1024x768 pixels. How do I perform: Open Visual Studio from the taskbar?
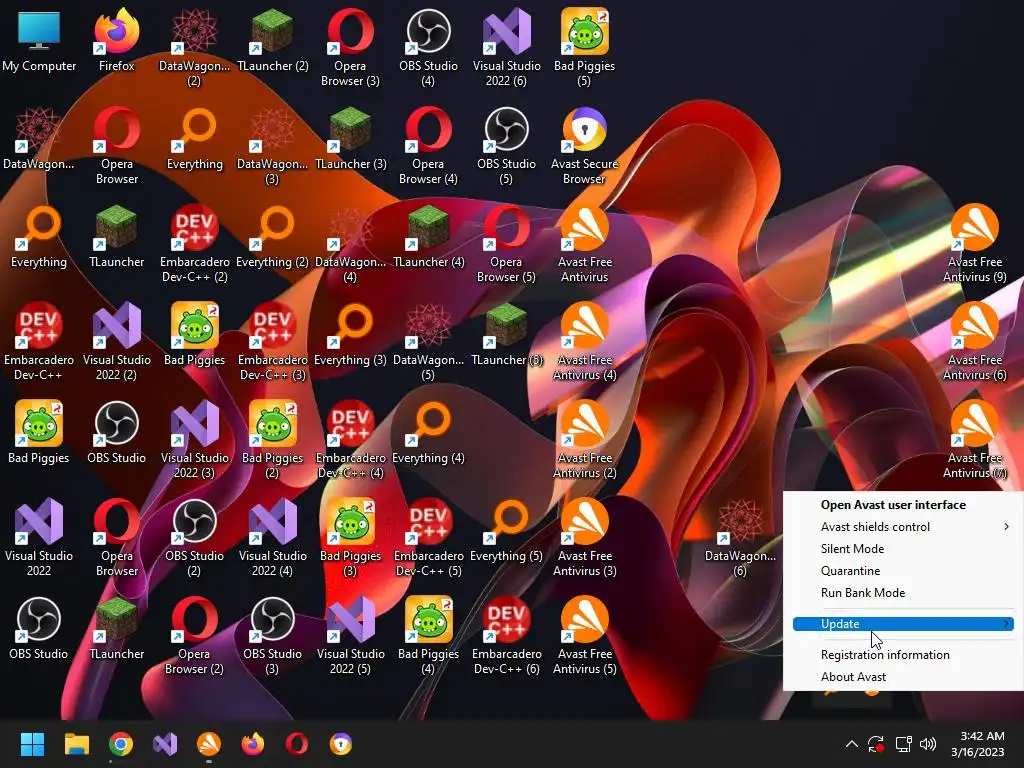tap(165, 744)
